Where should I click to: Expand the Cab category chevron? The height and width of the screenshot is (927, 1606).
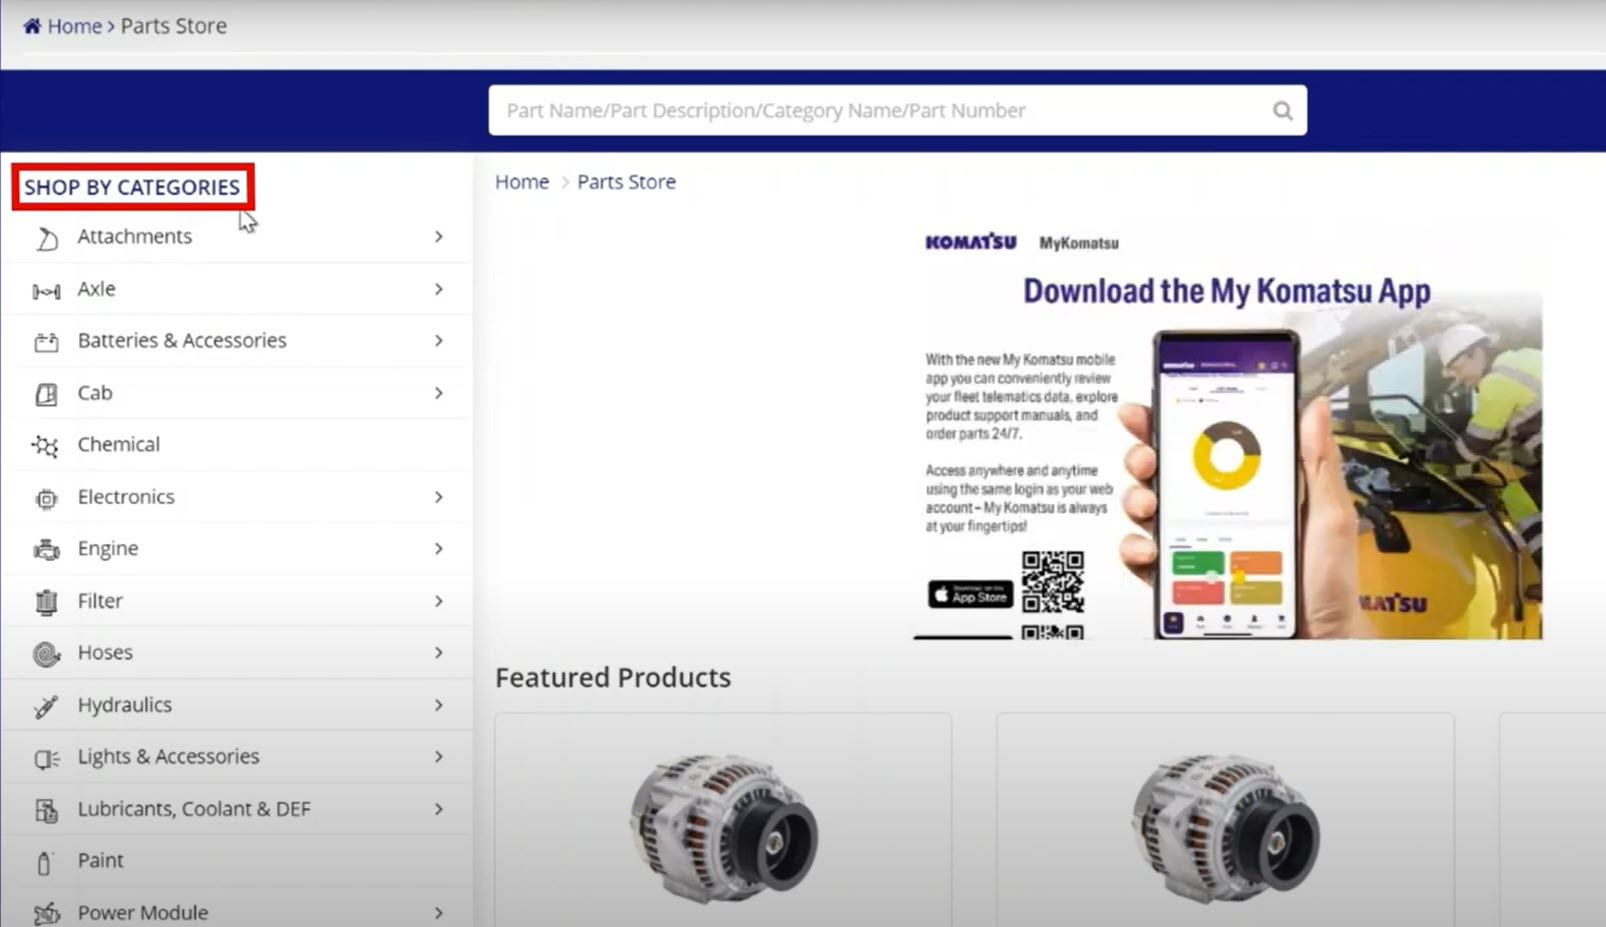click(x=439, y=393)
